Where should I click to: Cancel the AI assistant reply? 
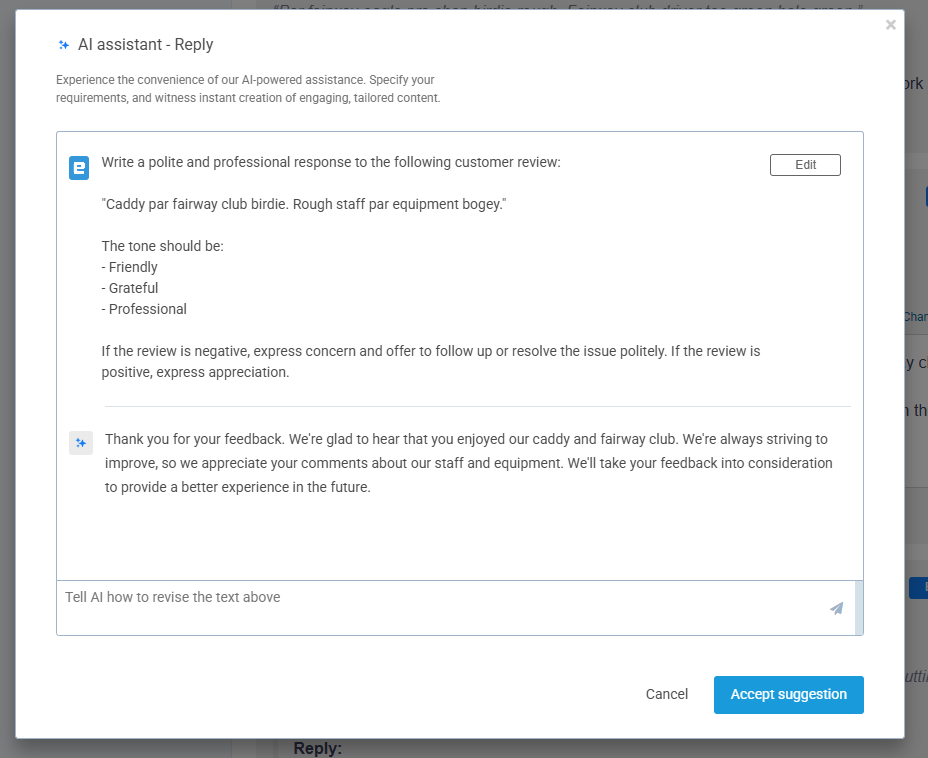pos(666,694)
